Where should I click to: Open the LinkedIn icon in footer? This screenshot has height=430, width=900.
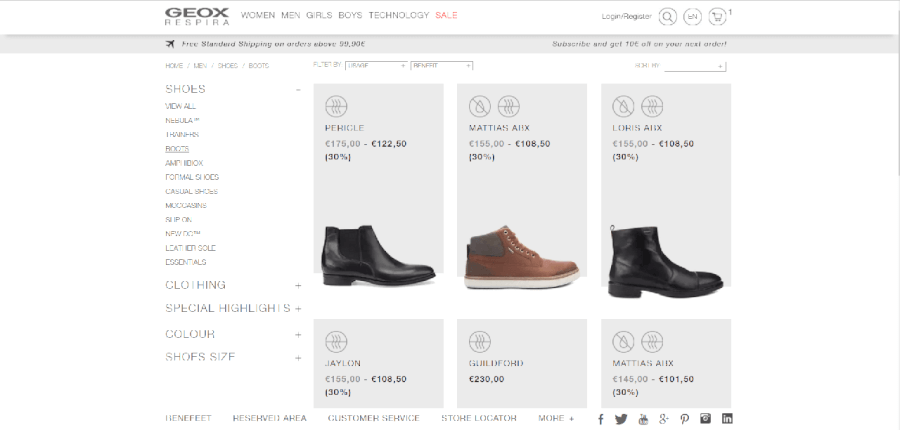pyautogui.click(x=727, y=418)
